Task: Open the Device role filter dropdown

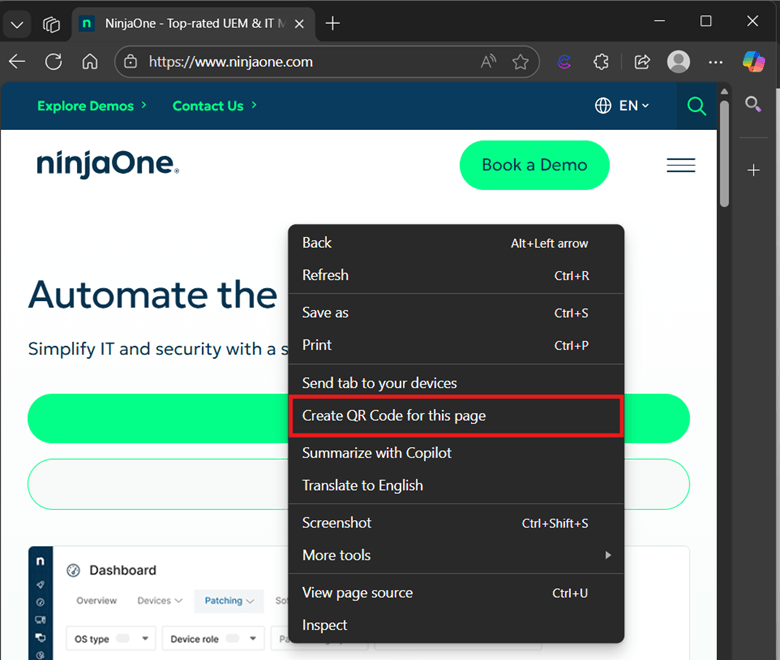Action: (213, 639)
